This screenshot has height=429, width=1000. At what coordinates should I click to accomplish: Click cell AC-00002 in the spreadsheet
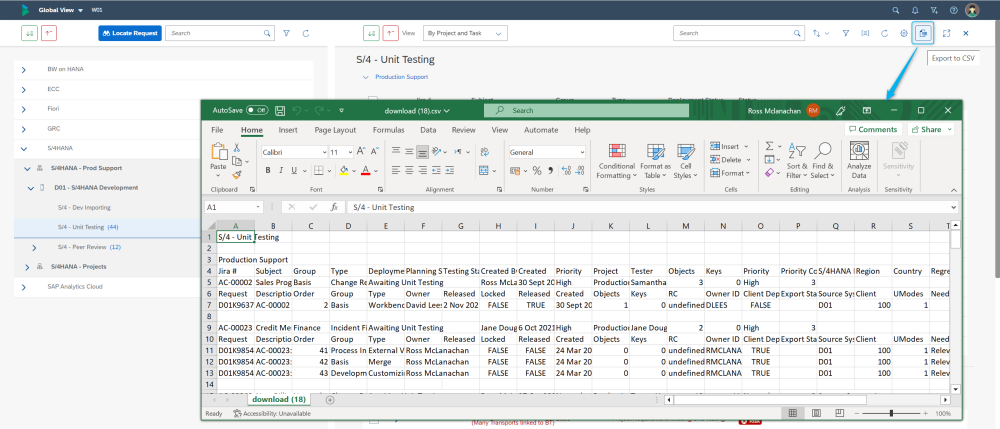[x=235, y=282]
